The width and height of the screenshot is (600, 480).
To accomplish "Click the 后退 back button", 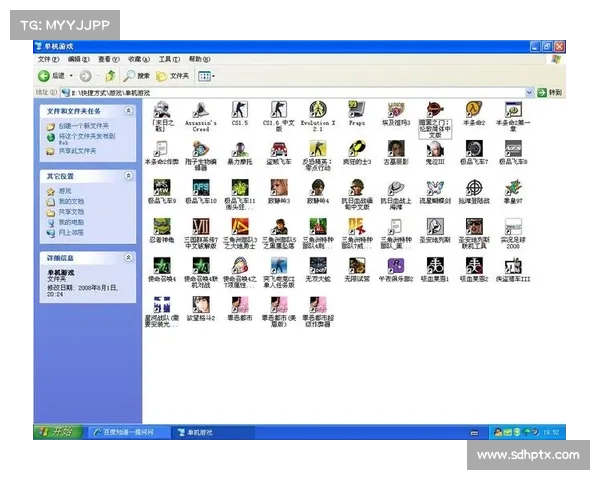I will (51, 76).
